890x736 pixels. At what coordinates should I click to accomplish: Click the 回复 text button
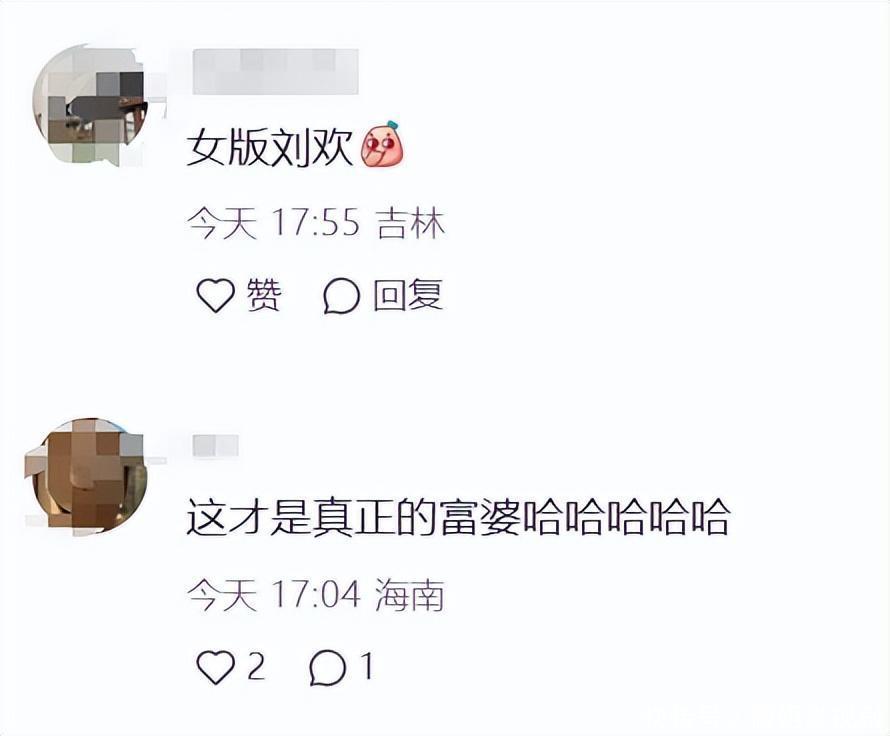coord(408,295)
